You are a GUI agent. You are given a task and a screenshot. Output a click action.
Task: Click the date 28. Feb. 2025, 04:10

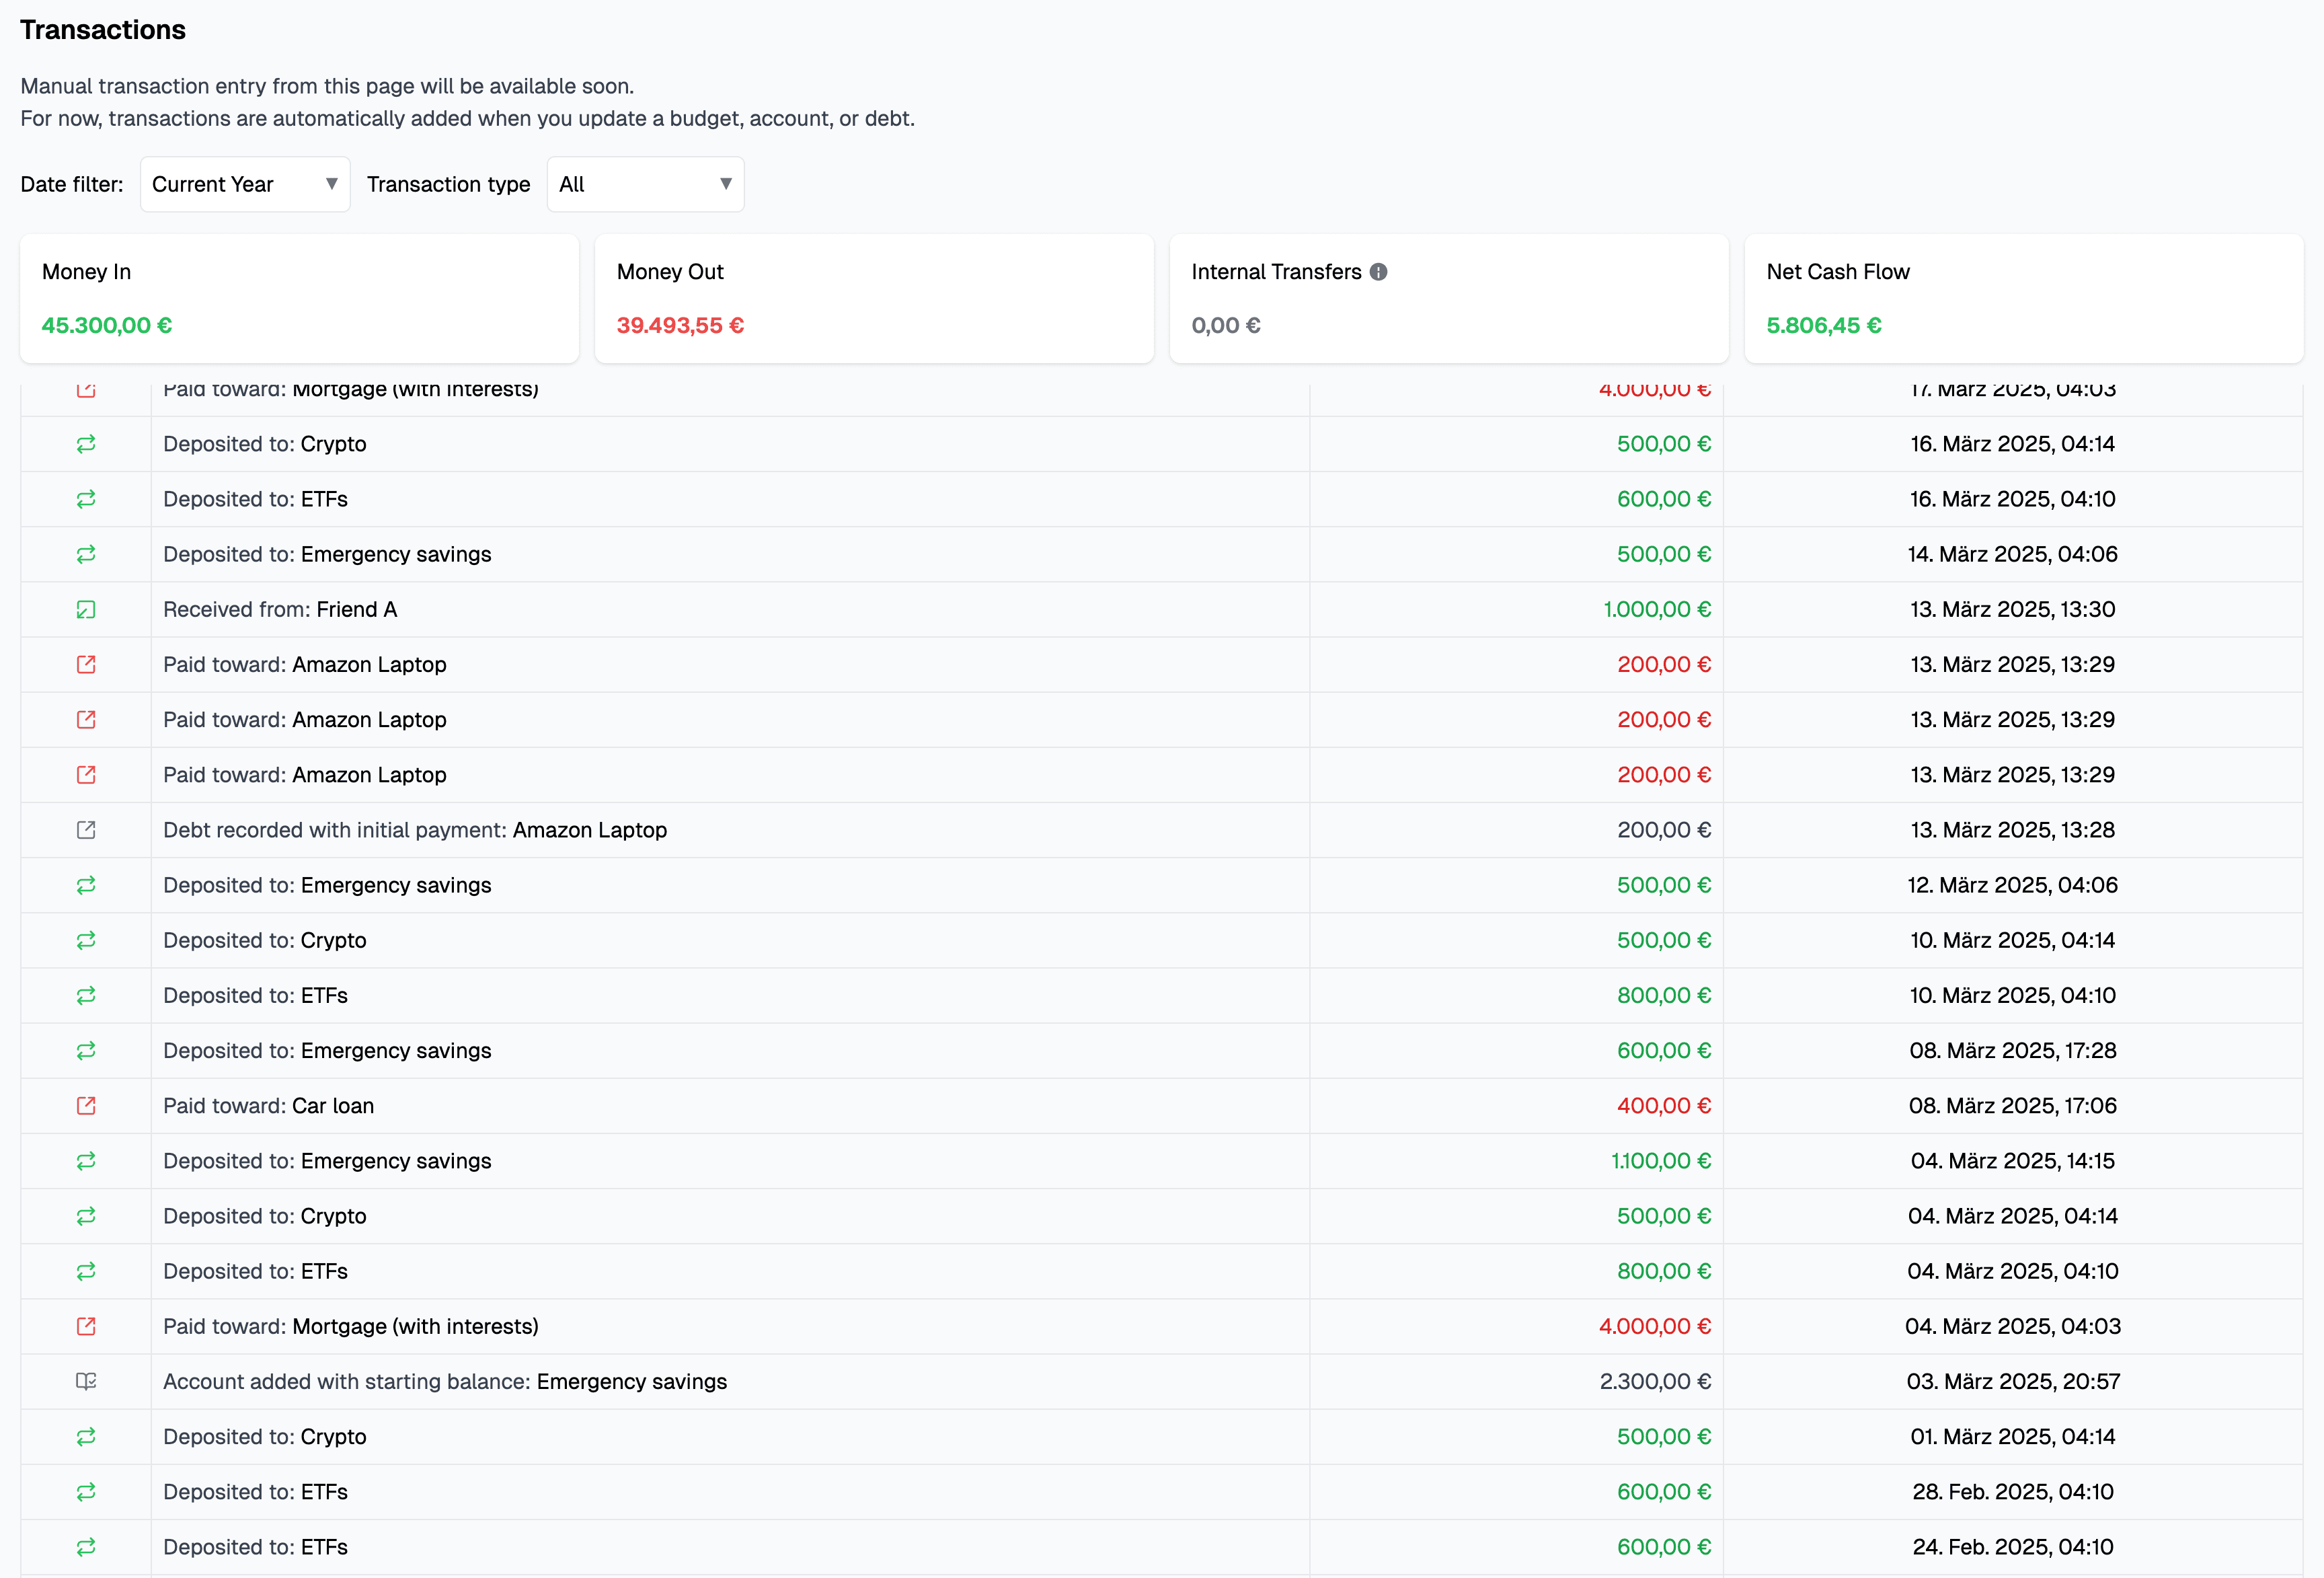point(2013,1492)
